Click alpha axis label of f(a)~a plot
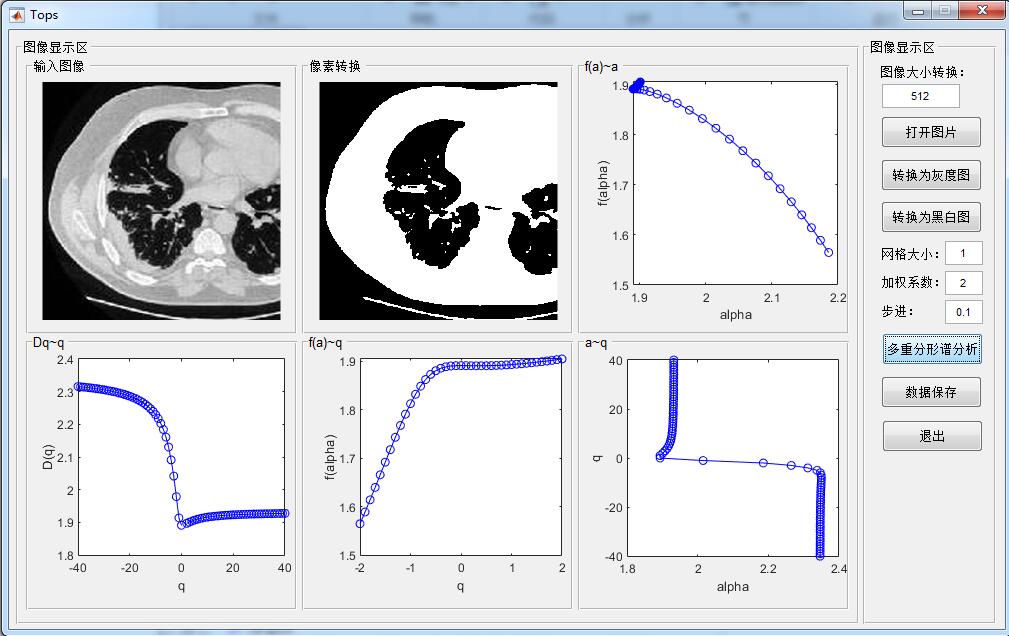Image resolution: width=1009 pixels, height=636 pixels. [736, 315]
